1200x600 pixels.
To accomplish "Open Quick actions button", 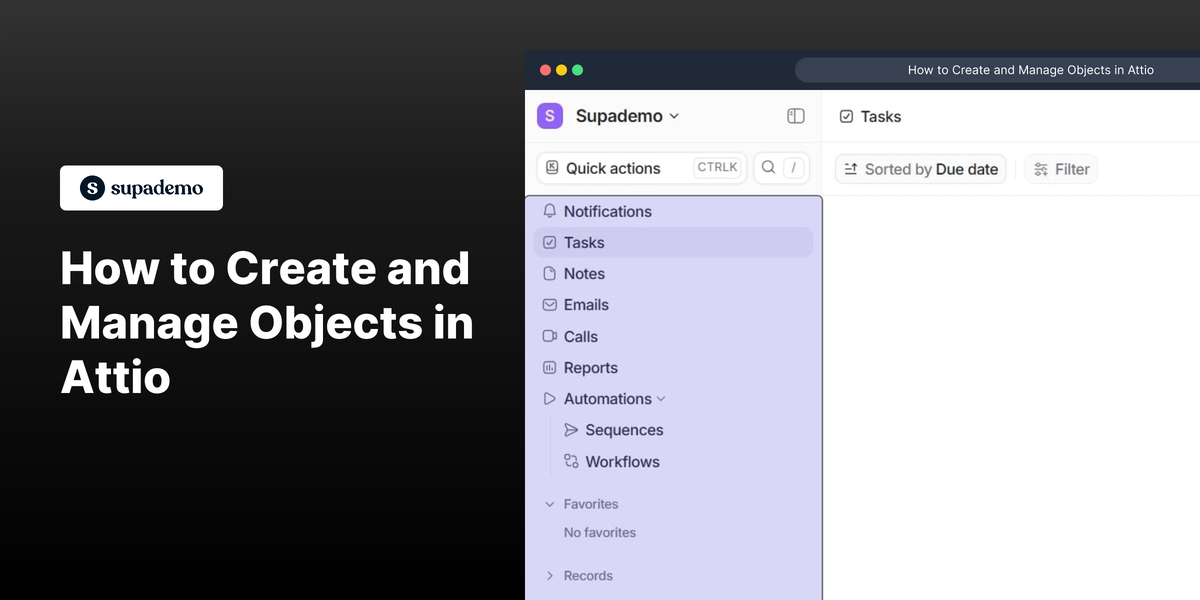I will click(642, 168).
